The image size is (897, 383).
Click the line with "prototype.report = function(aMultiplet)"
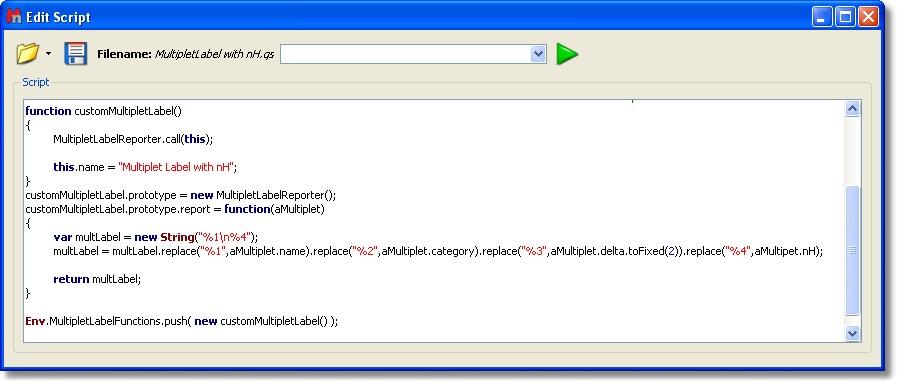(175, 209)
